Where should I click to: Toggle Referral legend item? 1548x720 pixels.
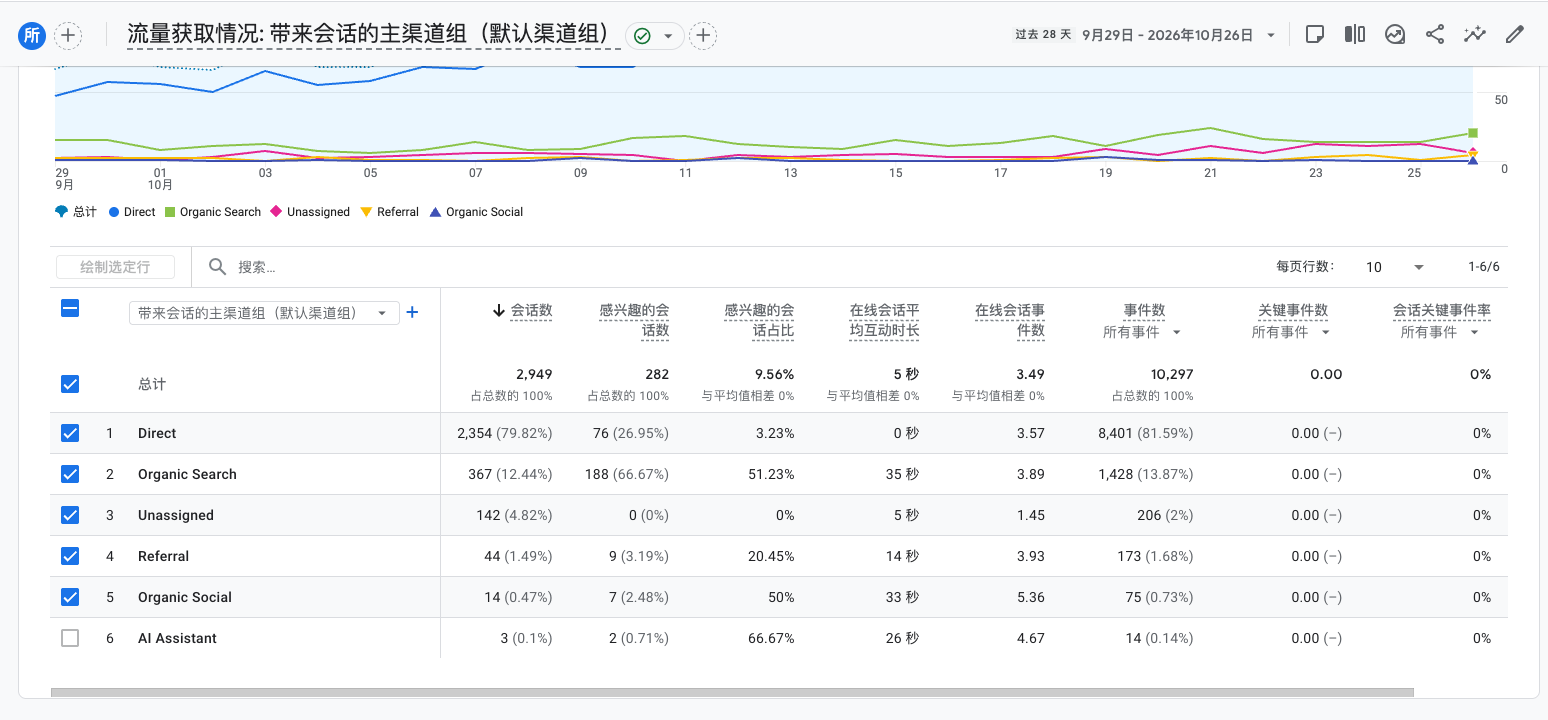(389, 212)
